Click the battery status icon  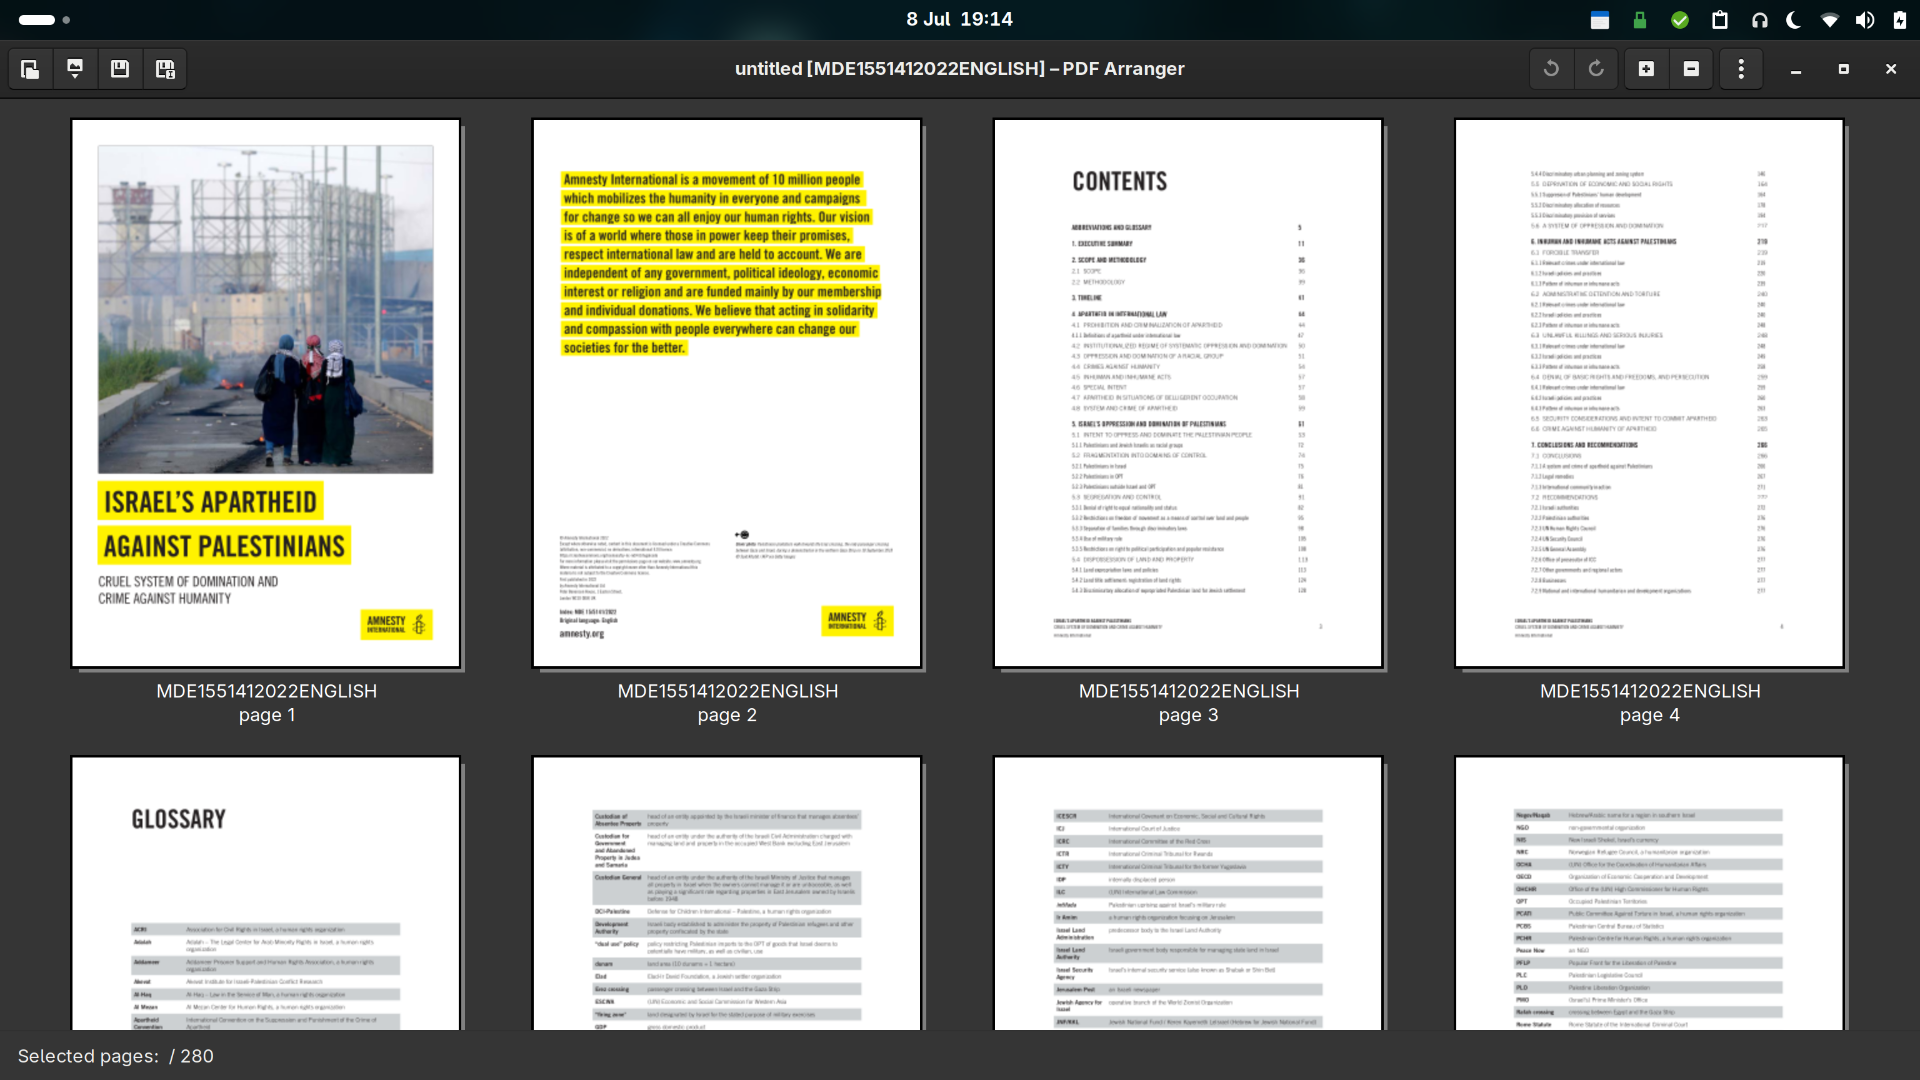(1899, 20)
